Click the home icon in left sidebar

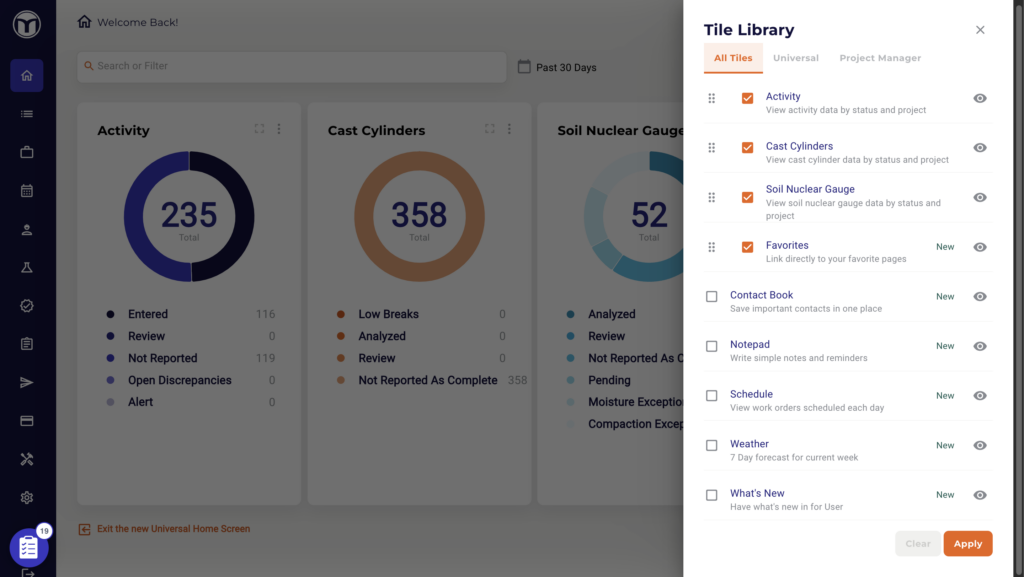pyautogui.click(x=27, y=76)
